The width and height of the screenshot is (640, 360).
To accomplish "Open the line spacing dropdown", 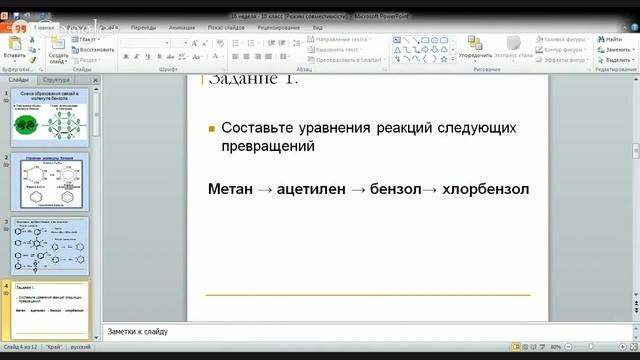I will coord(298,43).
